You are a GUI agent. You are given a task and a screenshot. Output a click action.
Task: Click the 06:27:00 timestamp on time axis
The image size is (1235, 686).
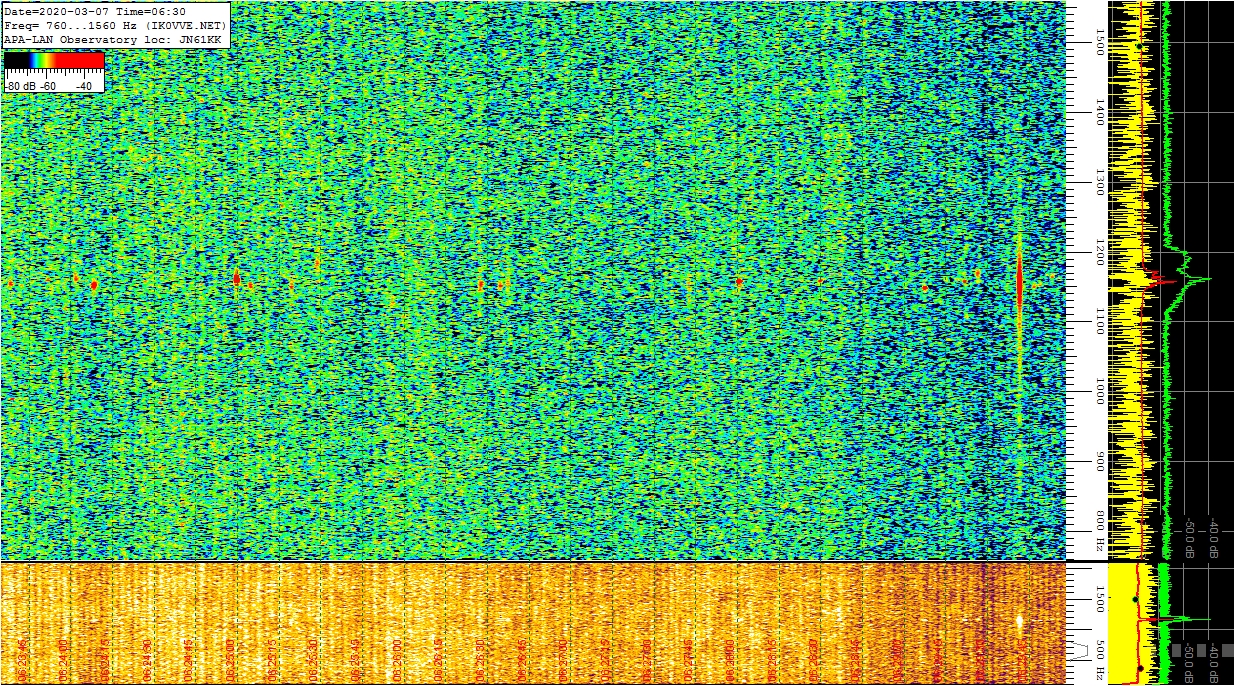[x=563, y=660]
